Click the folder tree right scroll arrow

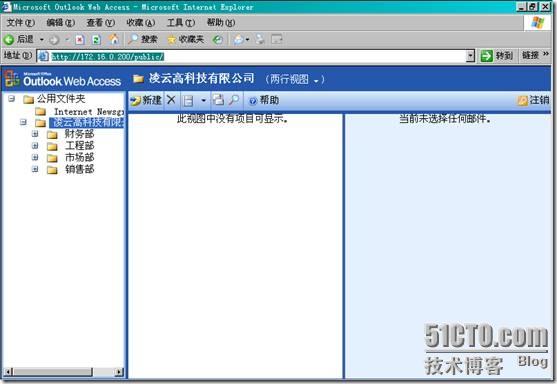click(119, 372)
